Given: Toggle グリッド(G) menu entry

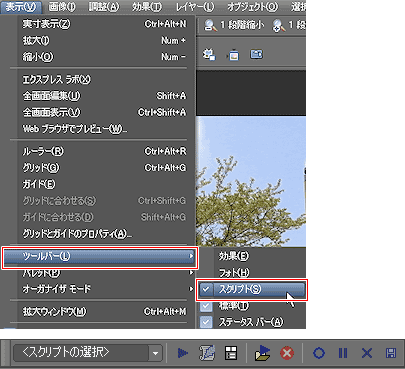Looking at the screenshot, I should tap(100, 168).
